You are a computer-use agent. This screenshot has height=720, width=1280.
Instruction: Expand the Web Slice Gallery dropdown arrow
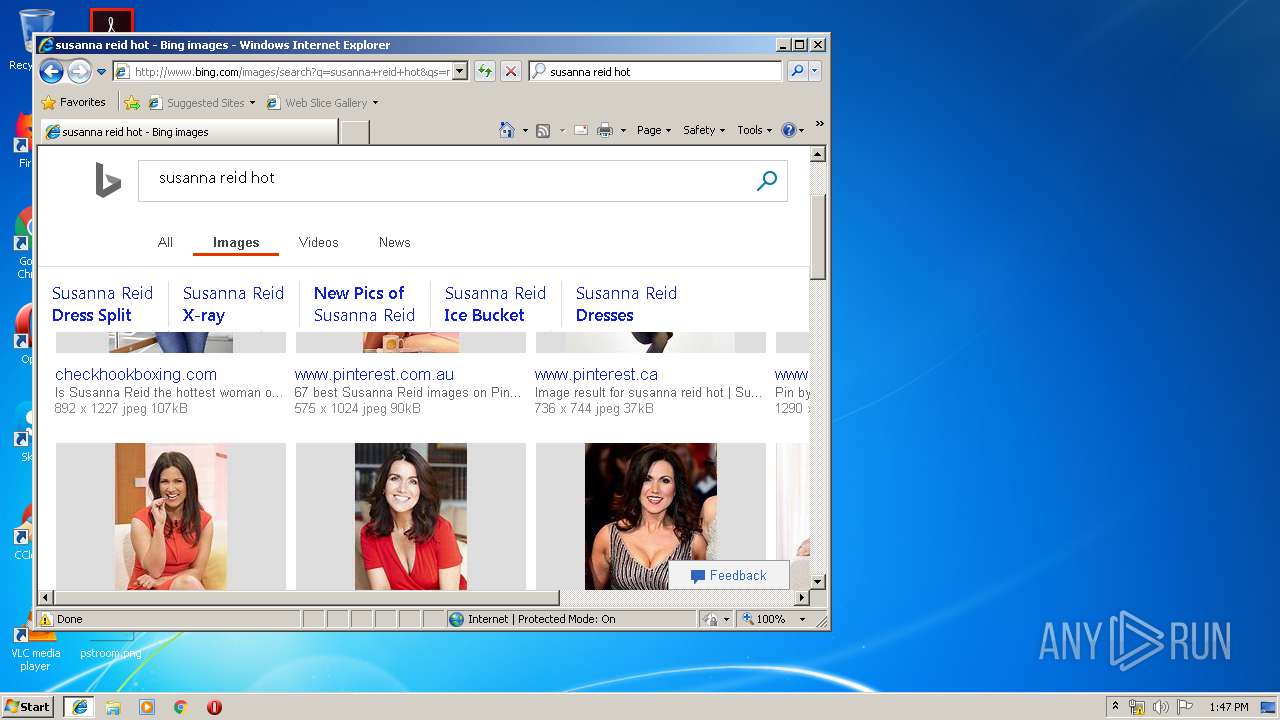[375, 102]
